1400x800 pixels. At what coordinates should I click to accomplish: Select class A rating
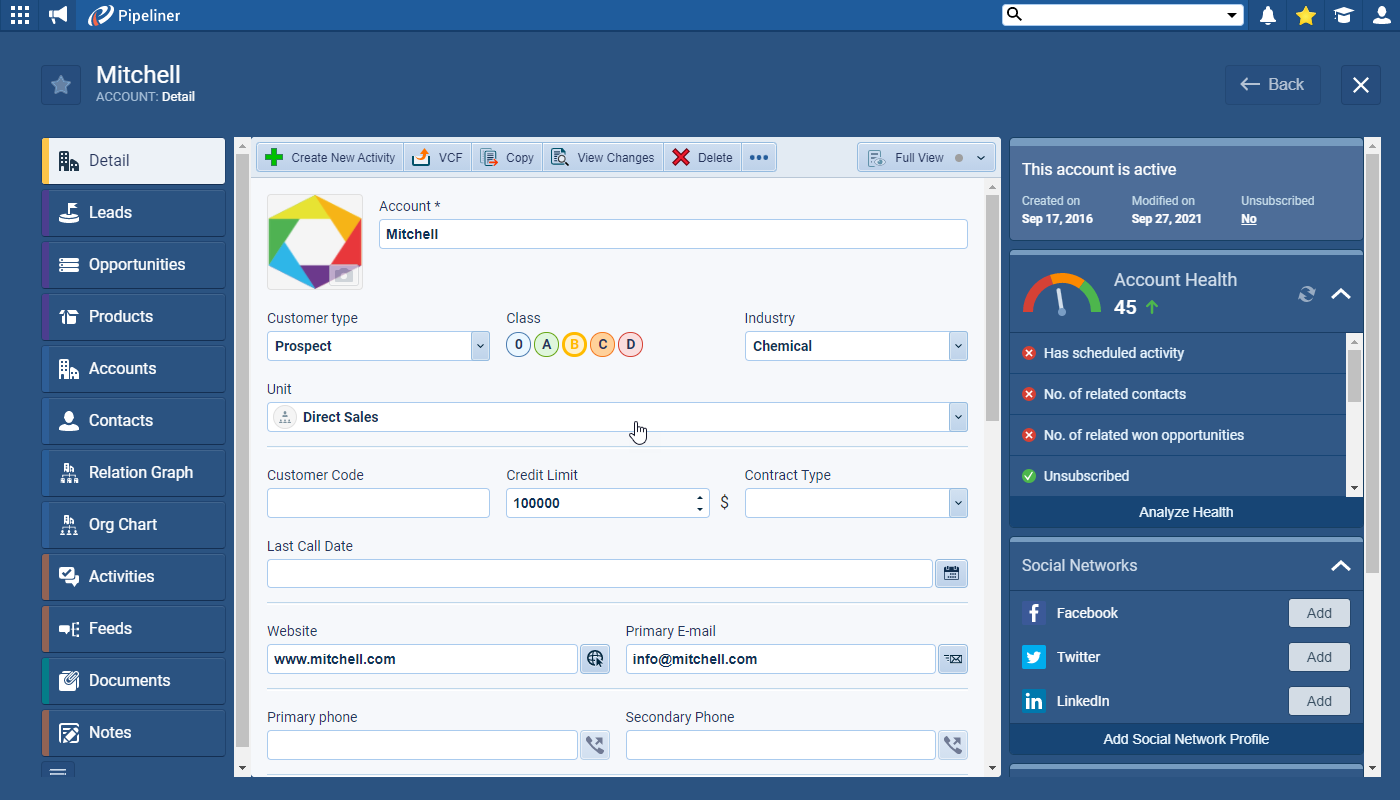546,345
